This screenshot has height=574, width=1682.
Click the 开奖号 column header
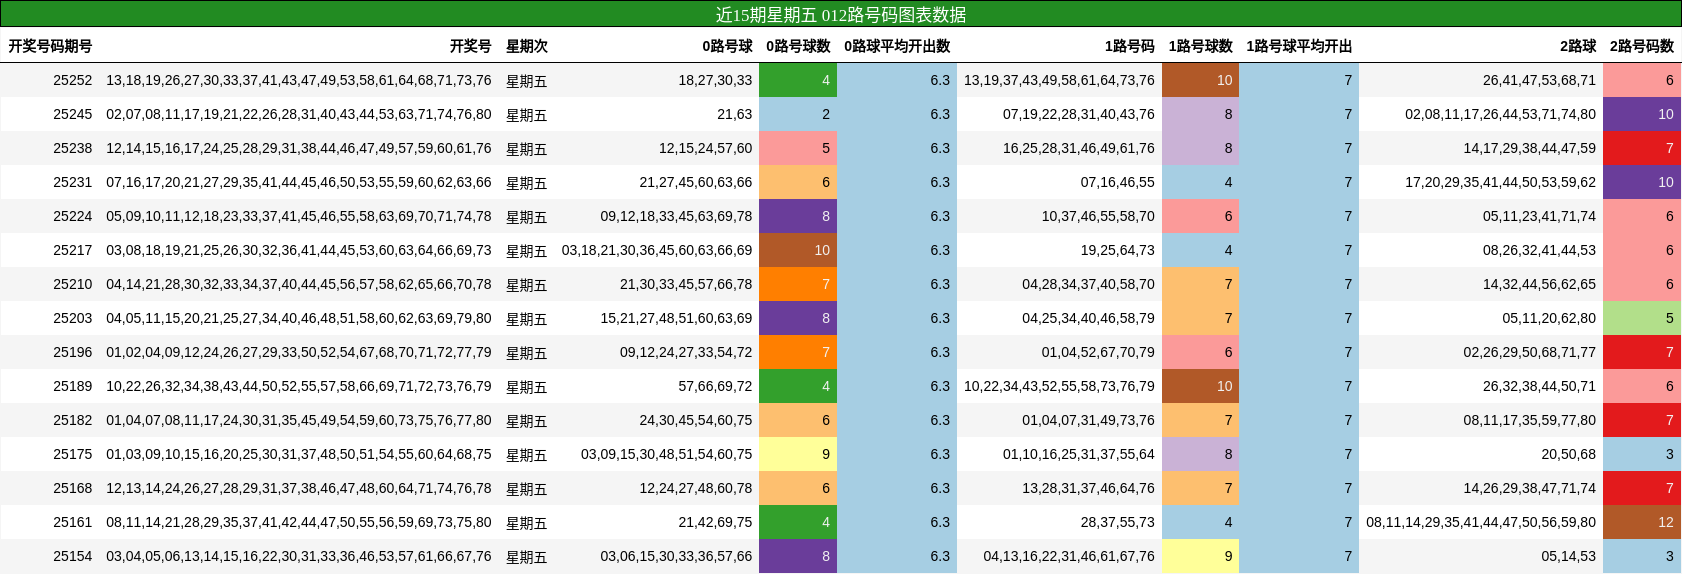470,46
